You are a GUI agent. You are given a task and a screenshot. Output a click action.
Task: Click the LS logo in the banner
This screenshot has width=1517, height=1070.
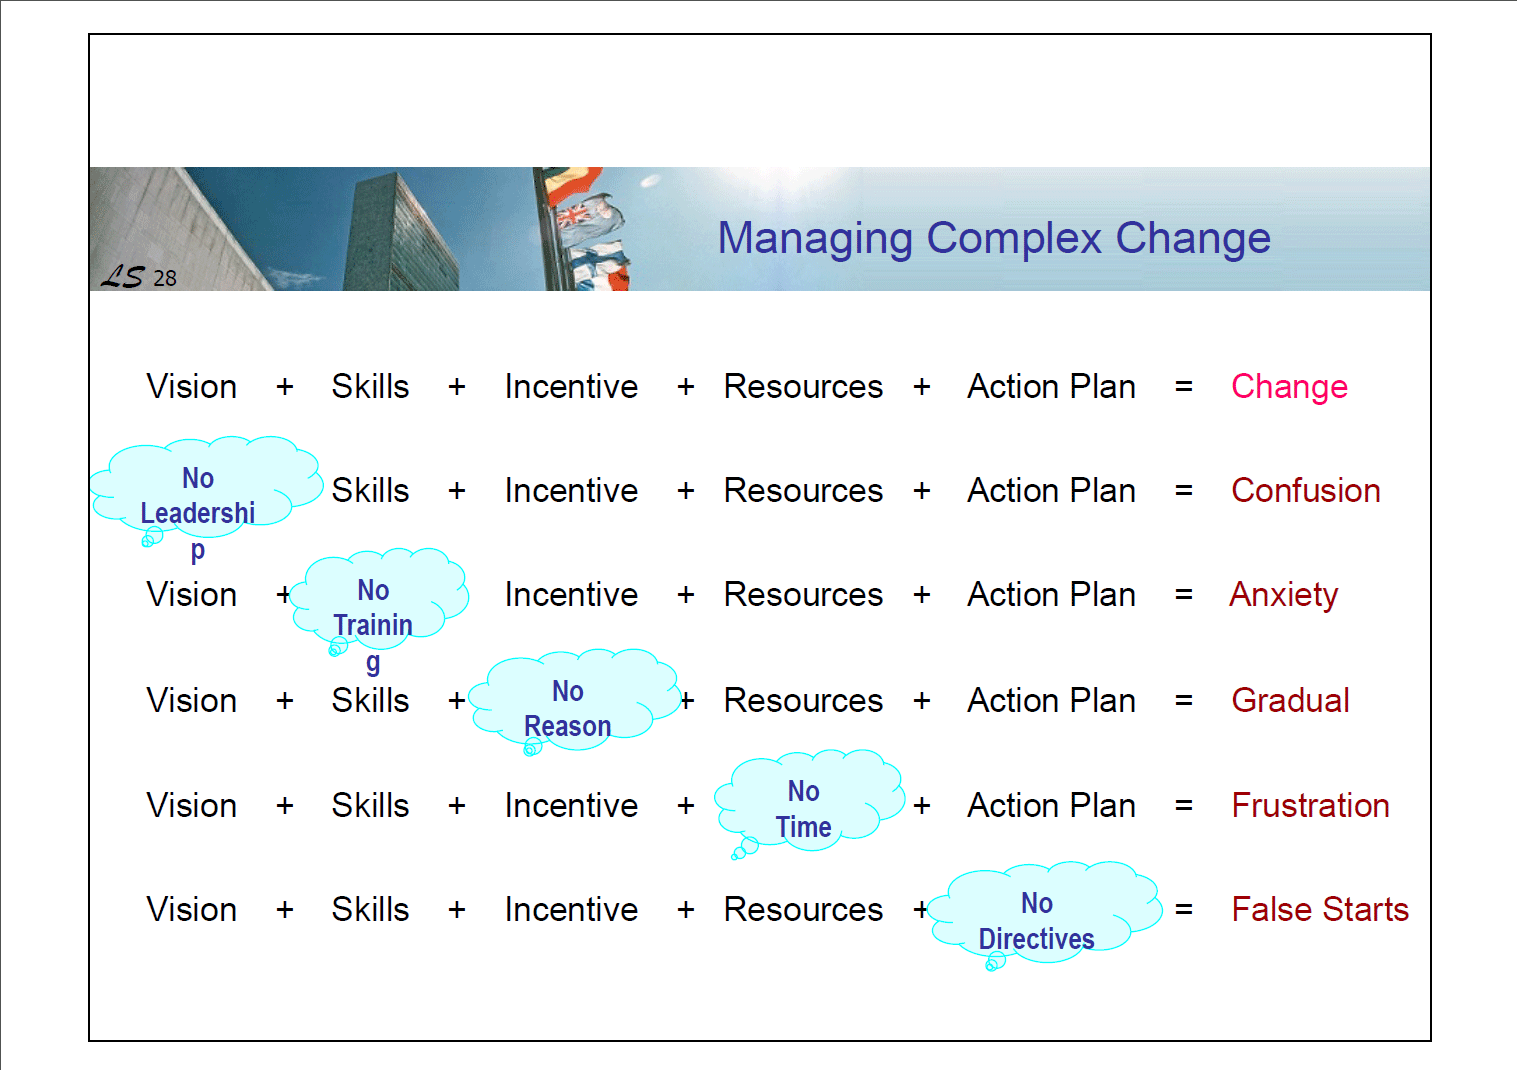123,276
